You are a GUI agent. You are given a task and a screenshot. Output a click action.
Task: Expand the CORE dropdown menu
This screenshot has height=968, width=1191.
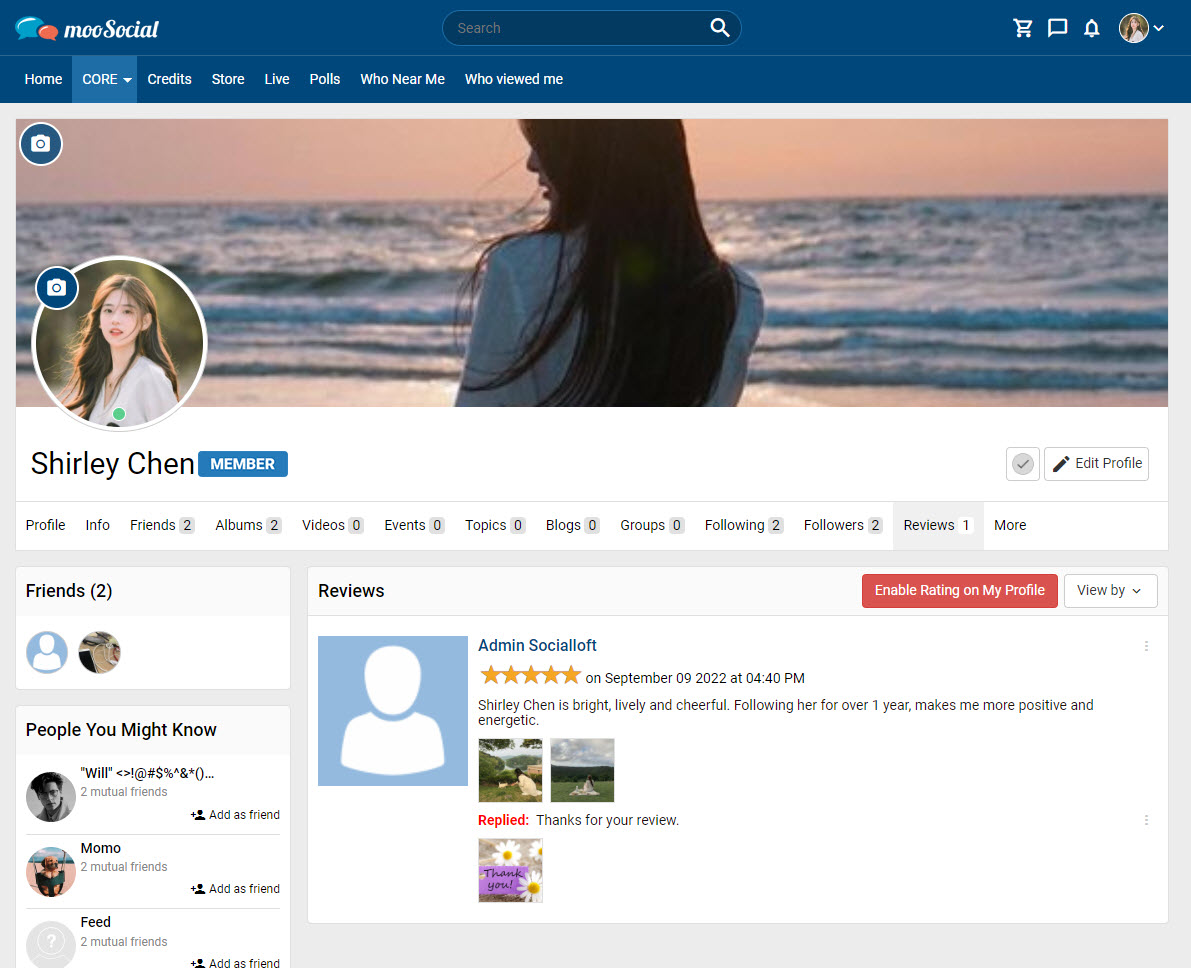(x=105, y=79)
